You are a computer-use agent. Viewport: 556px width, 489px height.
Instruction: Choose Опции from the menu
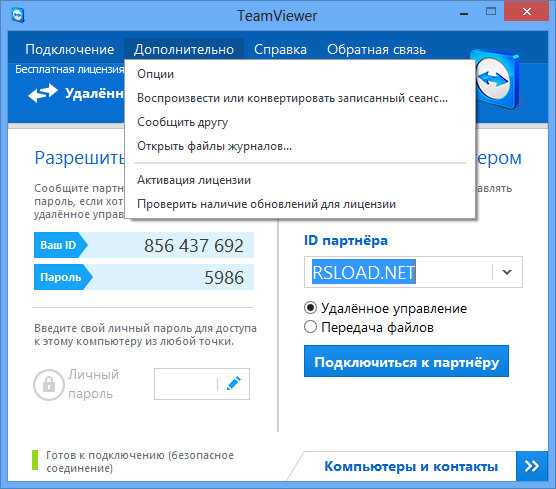point(300,74)
